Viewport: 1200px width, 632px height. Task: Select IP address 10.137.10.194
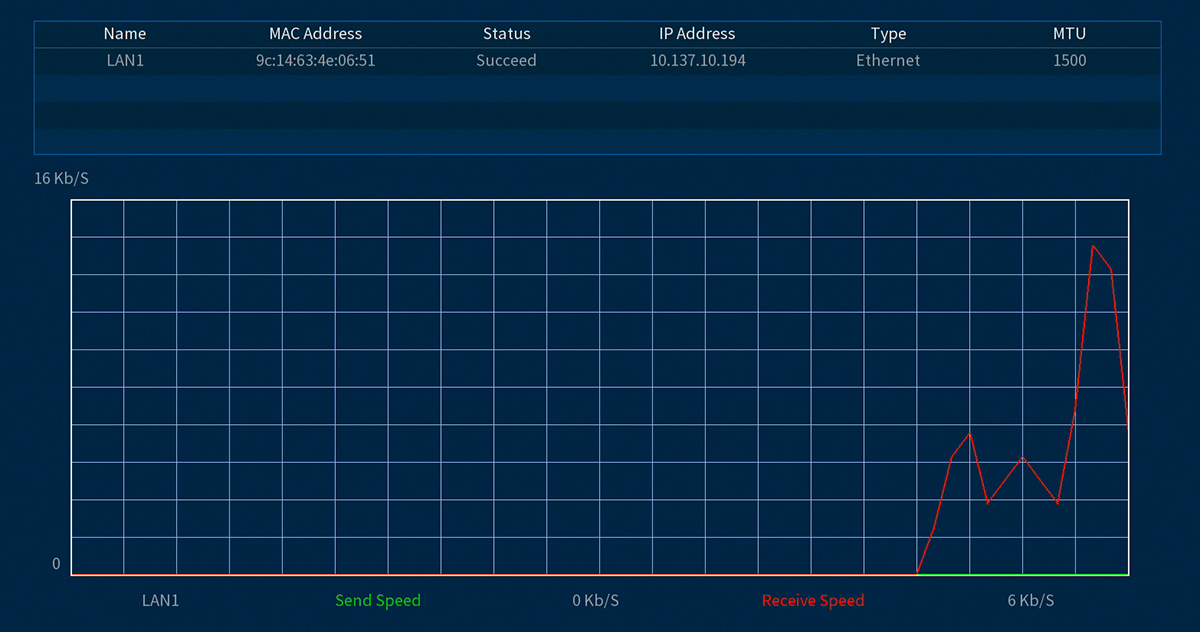(697, 60)
